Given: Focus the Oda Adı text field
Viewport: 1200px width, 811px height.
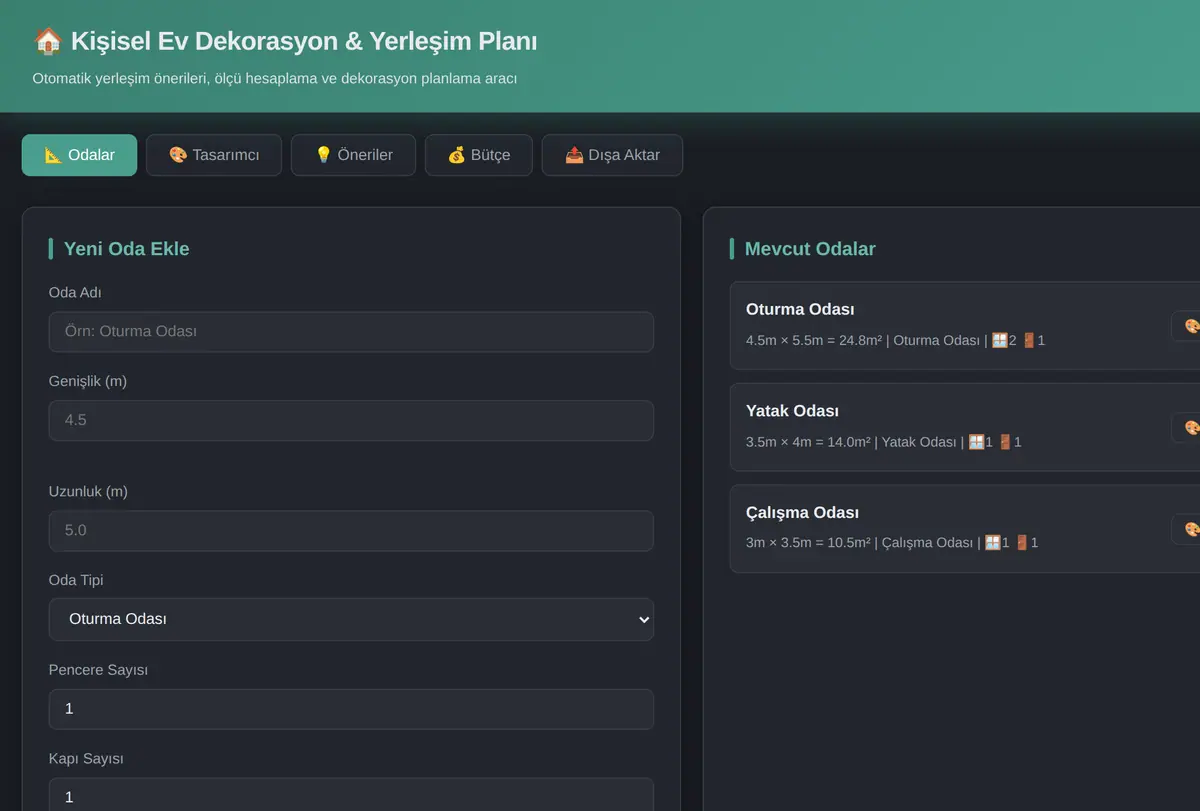Looking at the screenshot, I should pyautogui.click(x=351, y=331).
